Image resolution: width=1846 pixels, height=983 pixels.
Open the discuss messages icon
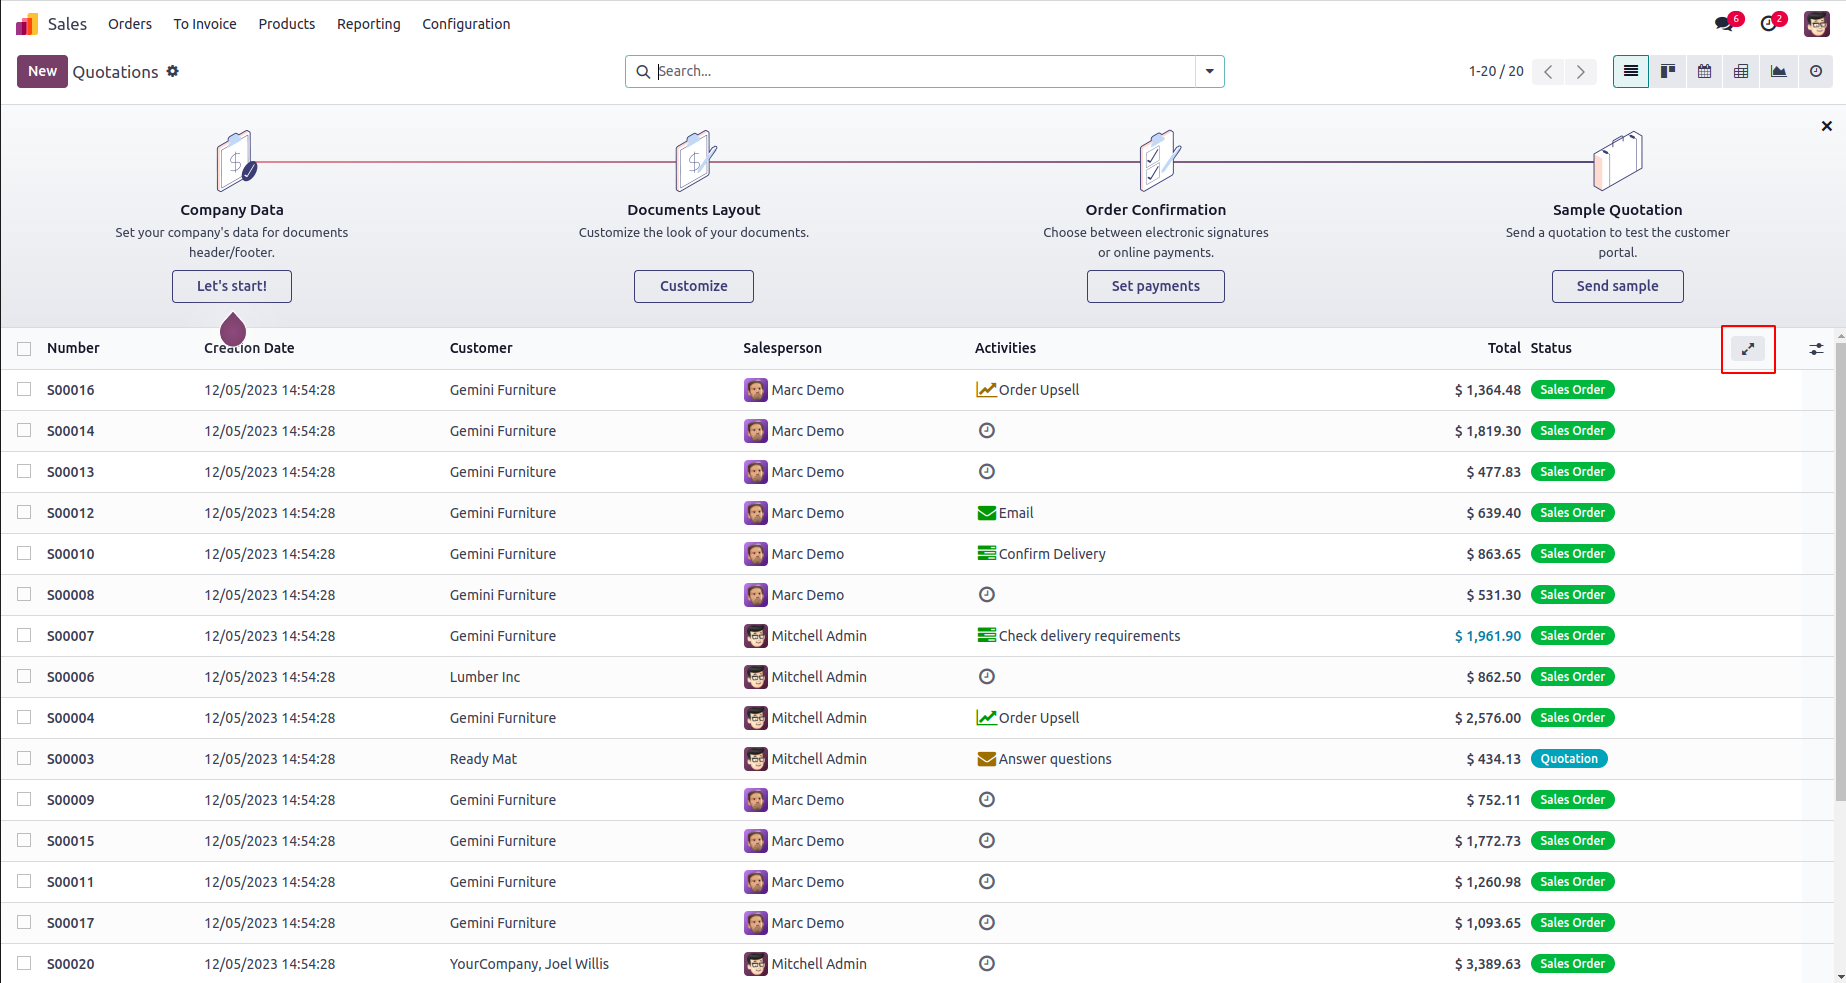(1725, 24)
